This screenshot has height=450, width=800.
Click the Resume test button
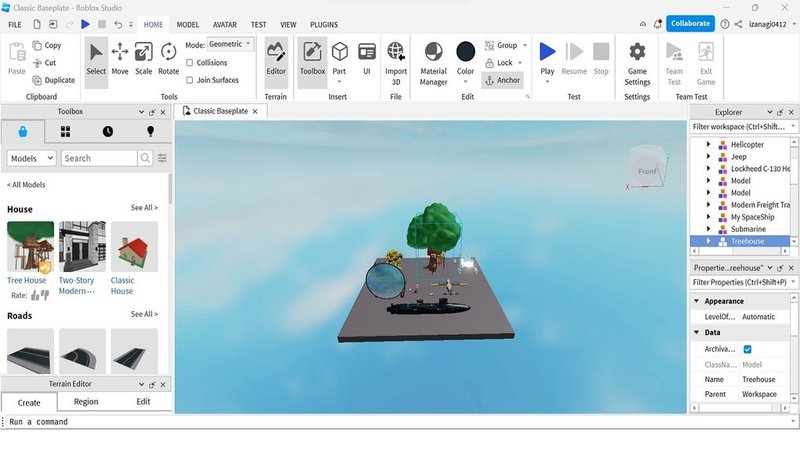pyautogui.click(x=574, y=59)
